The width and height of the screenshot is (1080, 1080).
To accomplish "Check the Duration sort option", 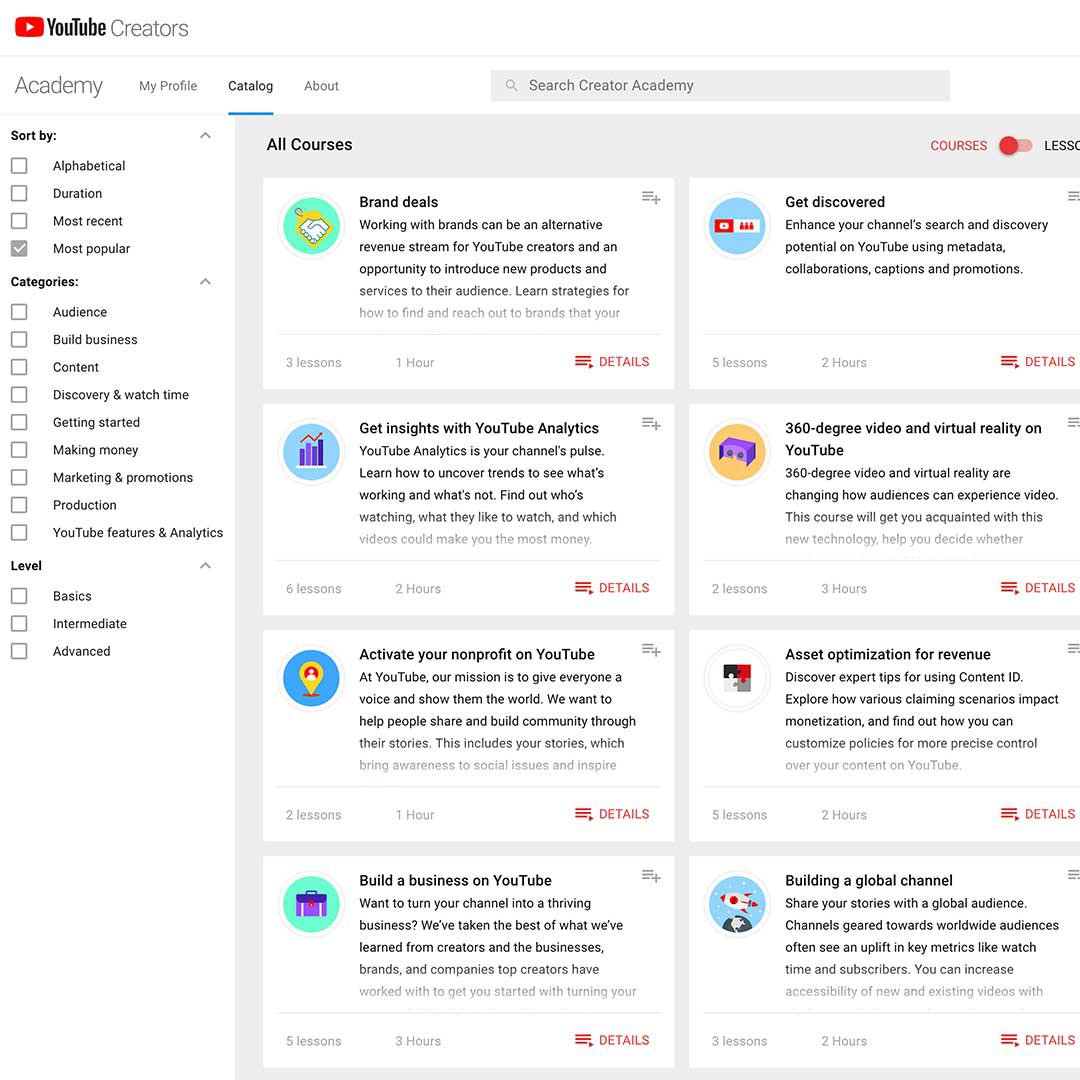I will 19,193.
